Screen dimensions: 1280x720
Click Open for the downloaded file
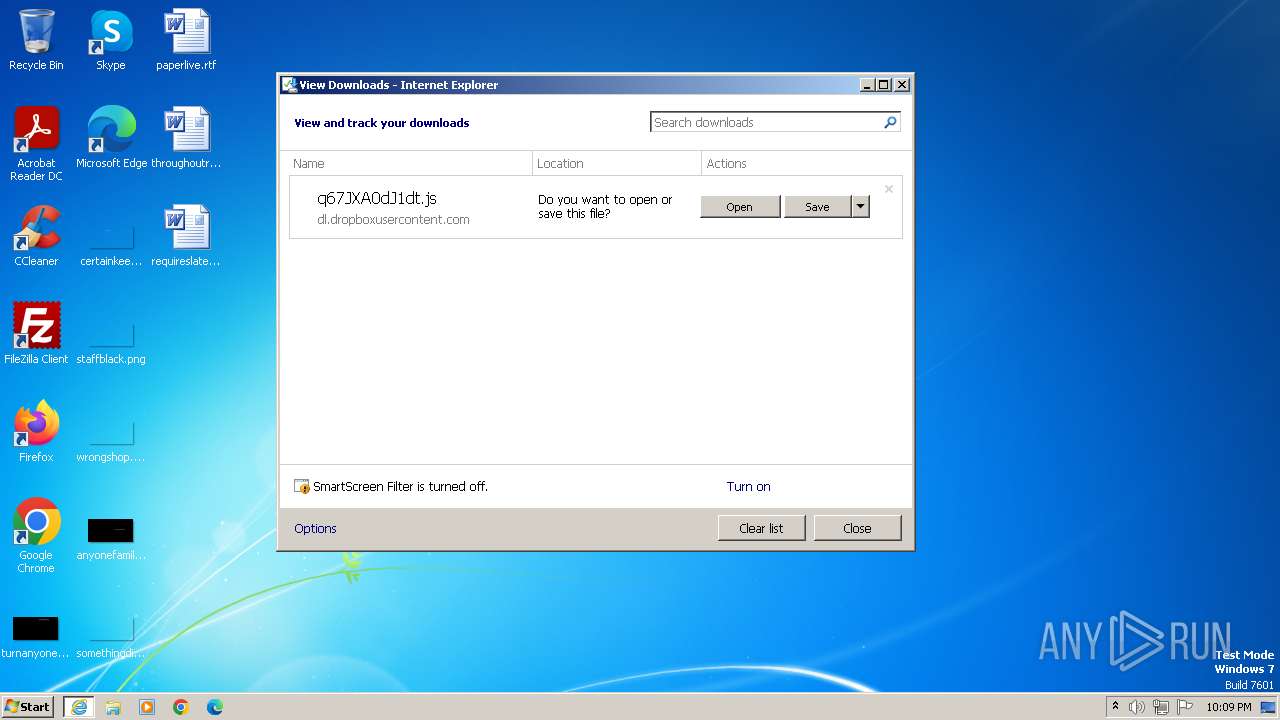click(x=740, y=207)
